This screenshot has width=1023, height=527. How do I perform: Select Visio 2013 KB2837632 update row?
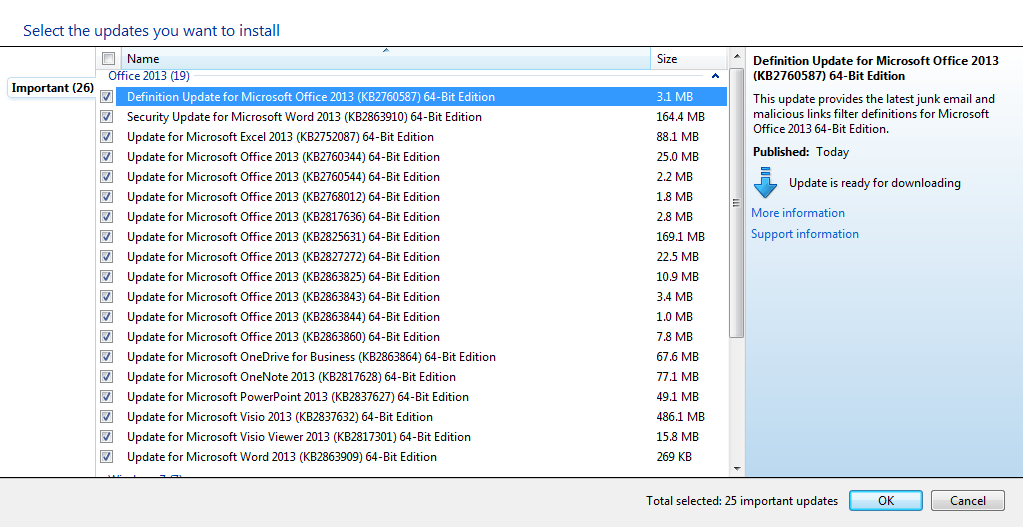[421, 417]
